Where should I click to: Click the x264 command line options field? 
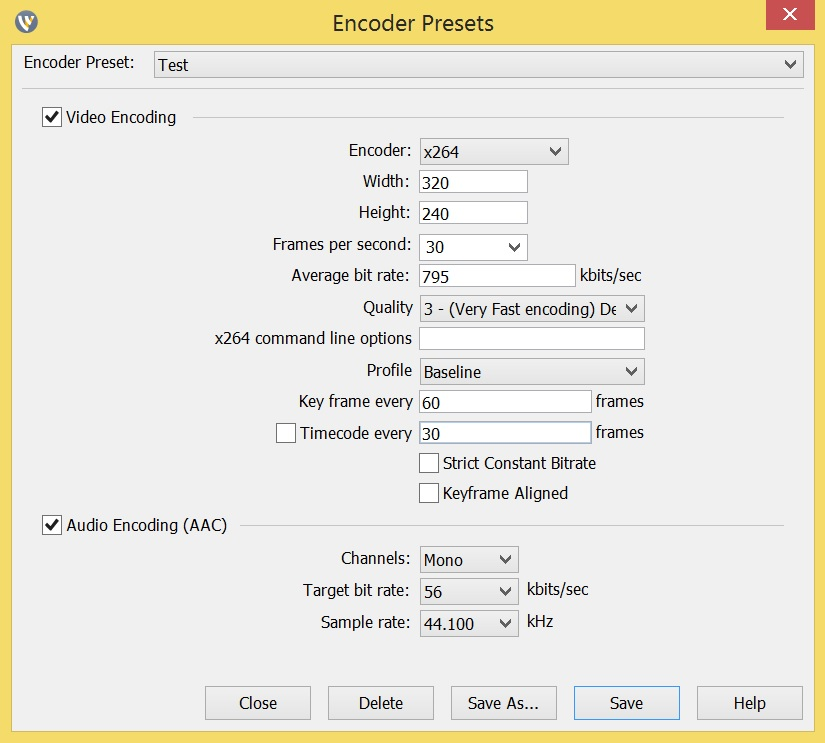coord(532,338)
